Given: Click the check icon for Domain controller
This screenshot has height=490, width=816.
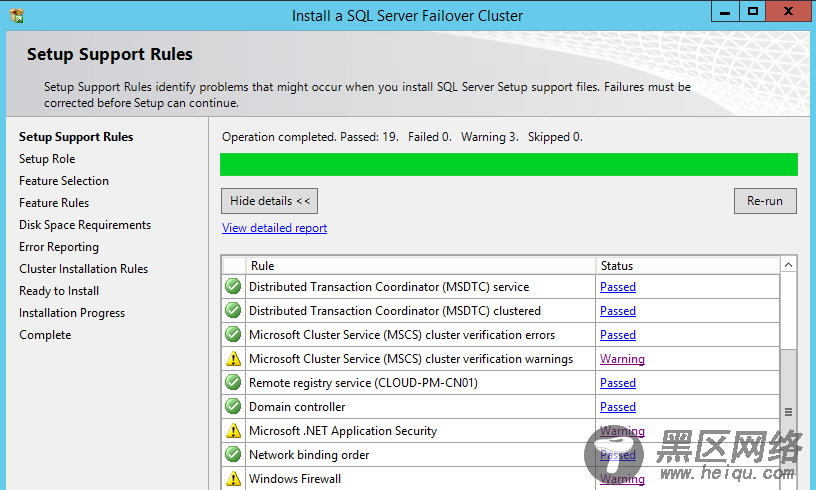Looking at the screenshot, I should coord(233,406).
